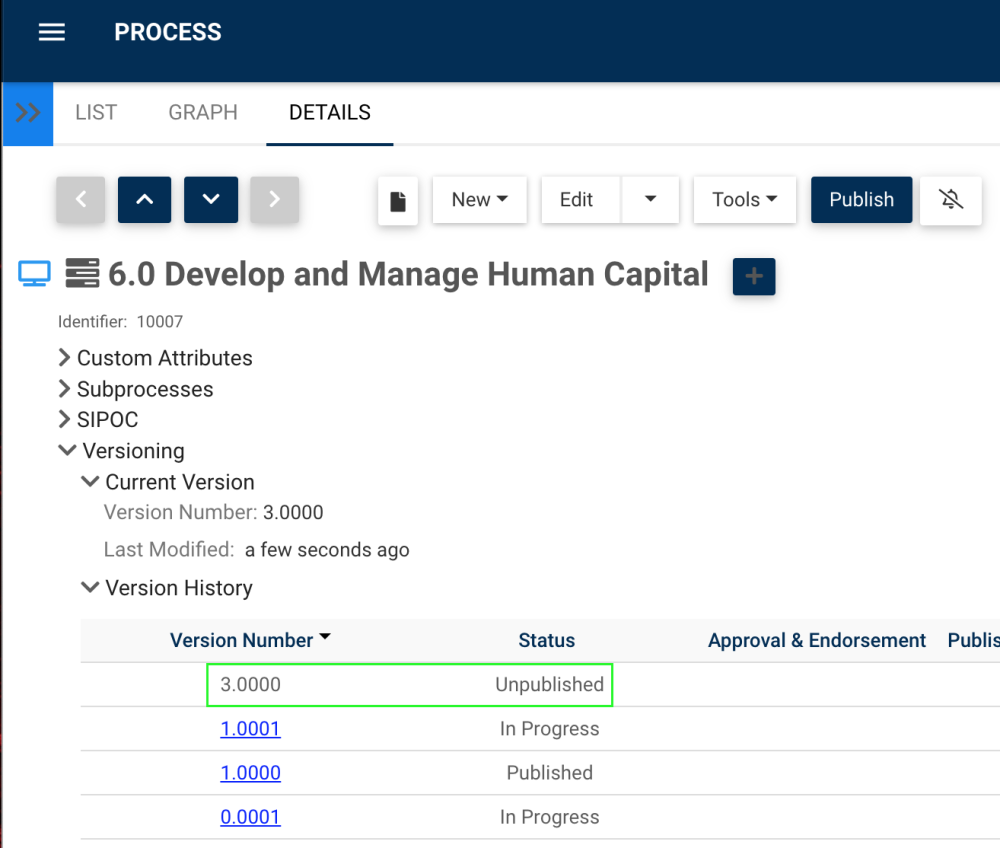Toggle notifications with the crossed-bell icon
This screenshot has height=848, width=1000.
coord(951,200)
